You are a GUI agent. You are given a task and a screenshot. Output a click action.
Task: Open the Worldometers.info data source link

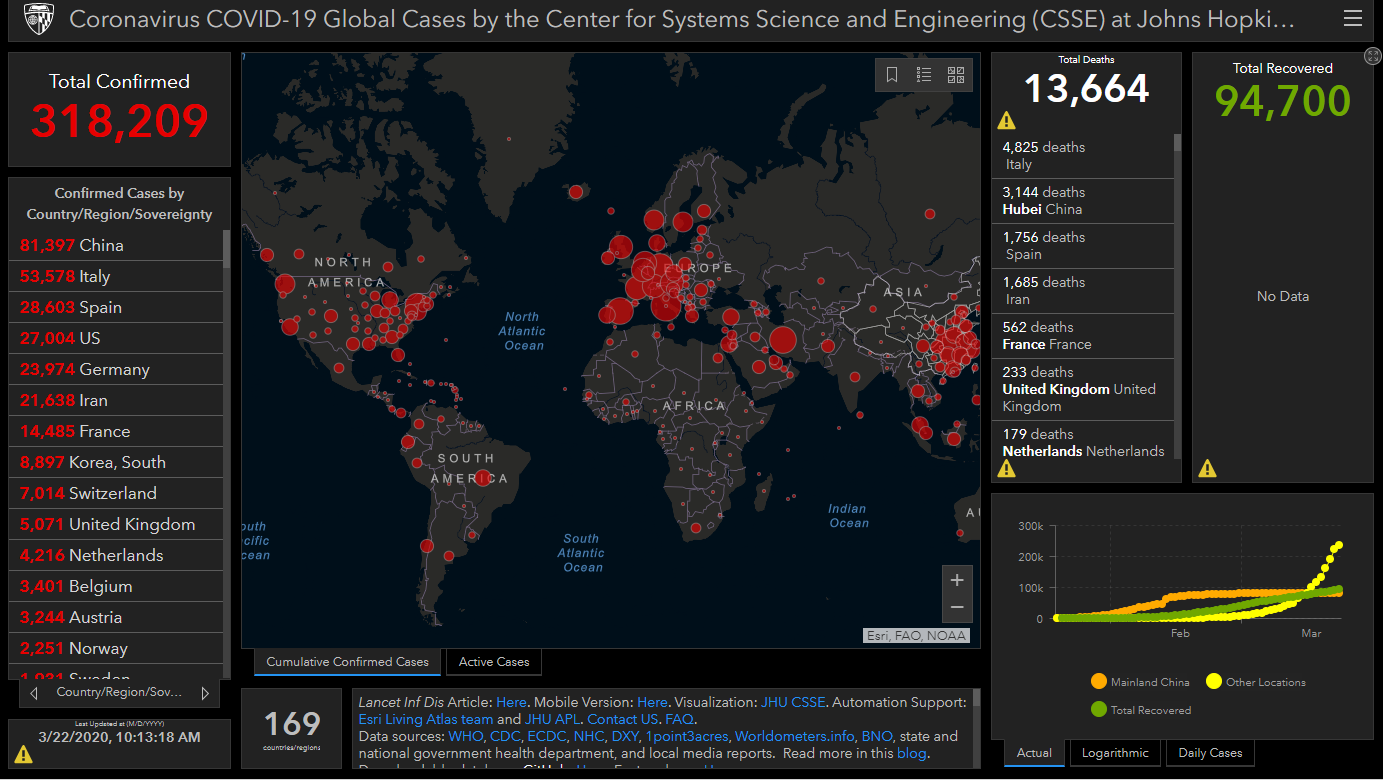point(794,736)
